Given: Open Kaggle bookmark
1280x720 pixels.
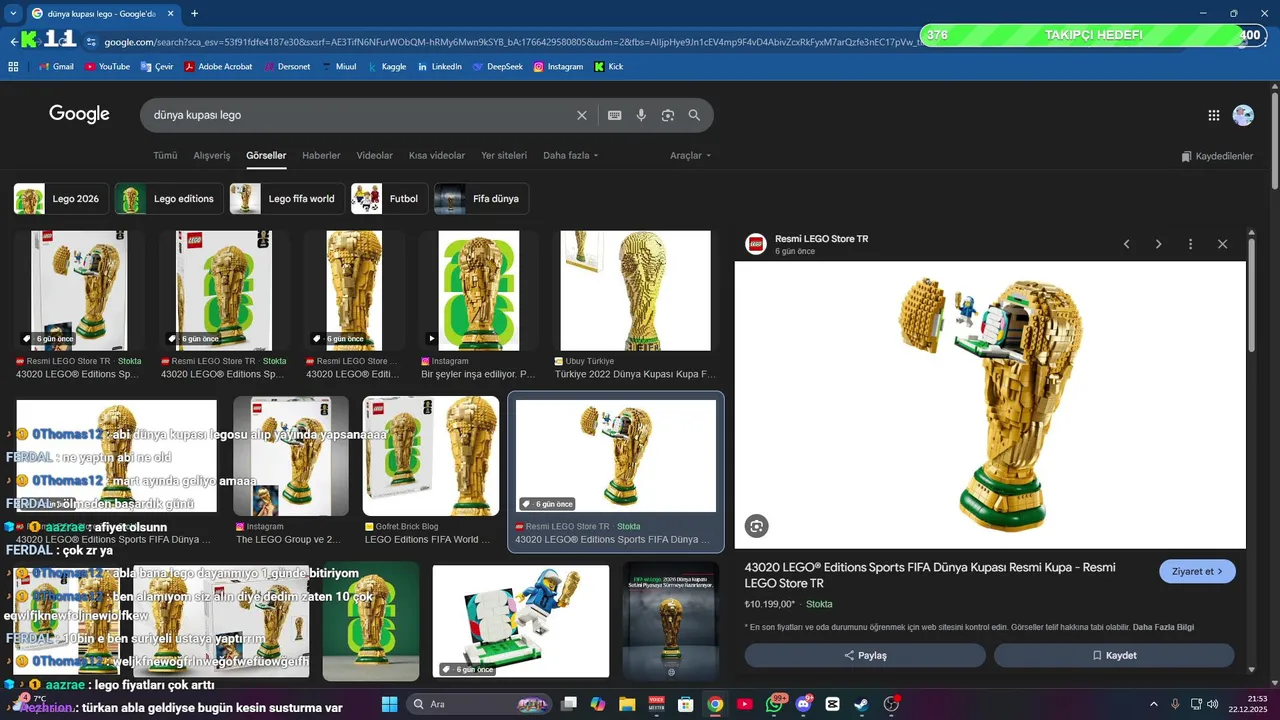Looking at the screenshot, I should tap(387, 67).
